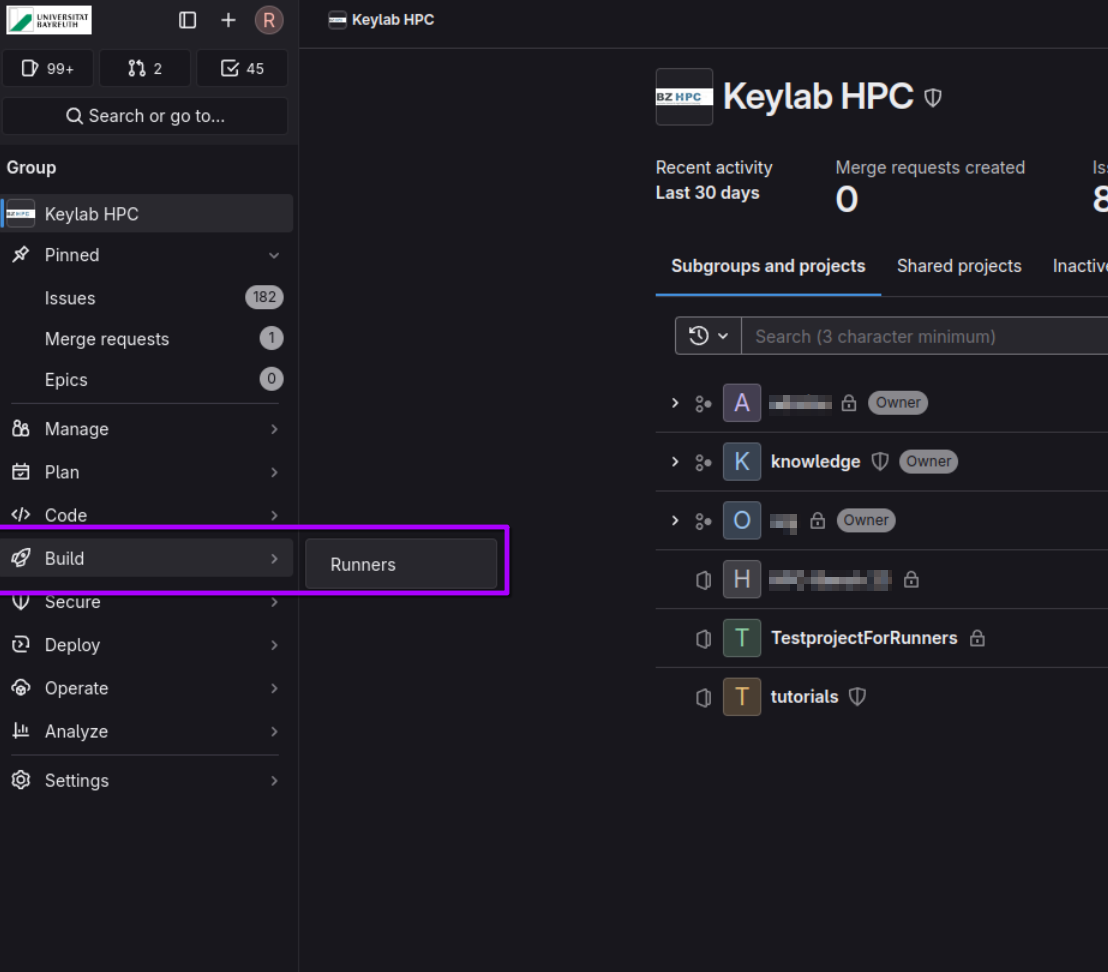Open the create new plus menu

tap(228, 20)
